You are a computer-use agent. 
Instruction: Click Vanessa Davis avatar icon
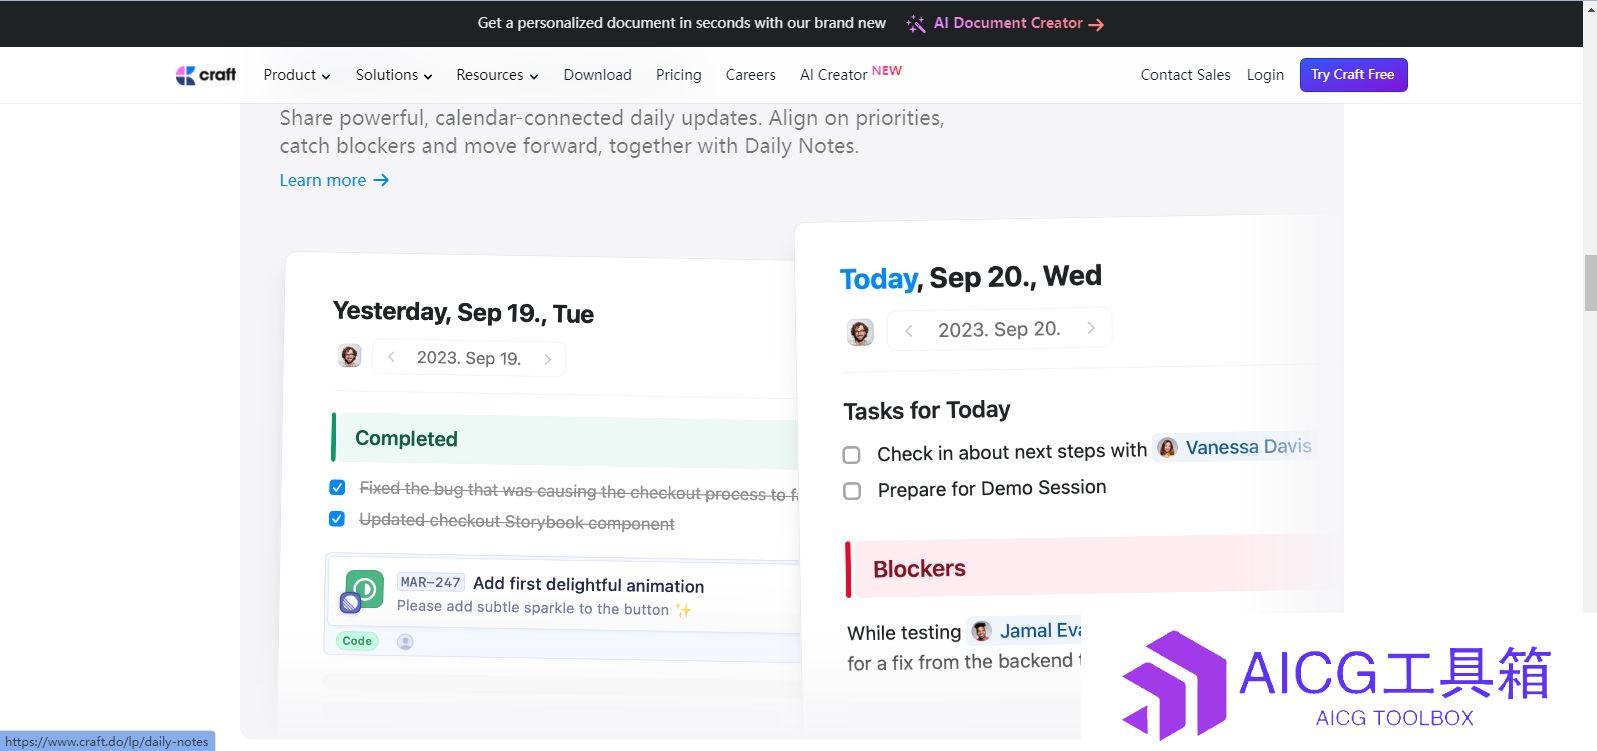[1167, 448]
